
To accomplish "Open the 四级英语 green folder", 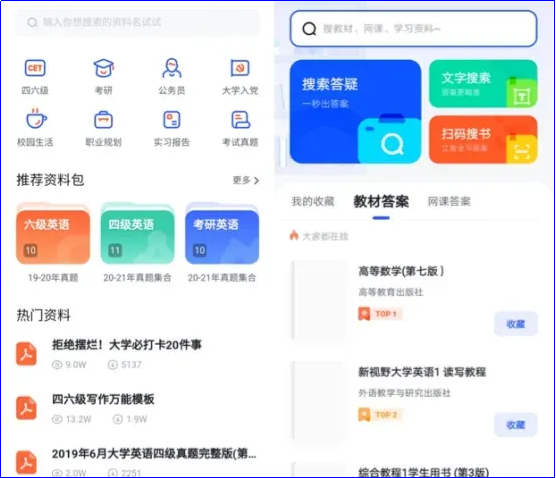I will click(138, 234).
